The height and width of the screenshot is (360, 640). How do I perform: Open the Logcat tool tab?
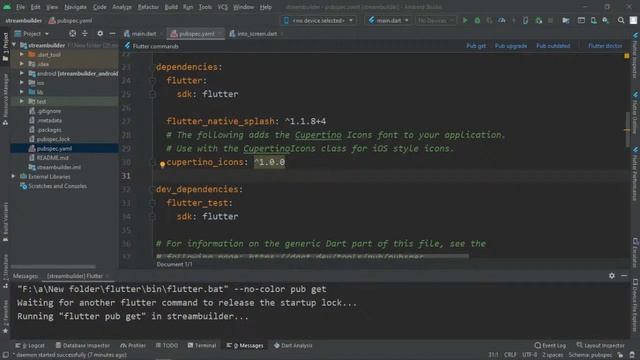coord(30,345)
